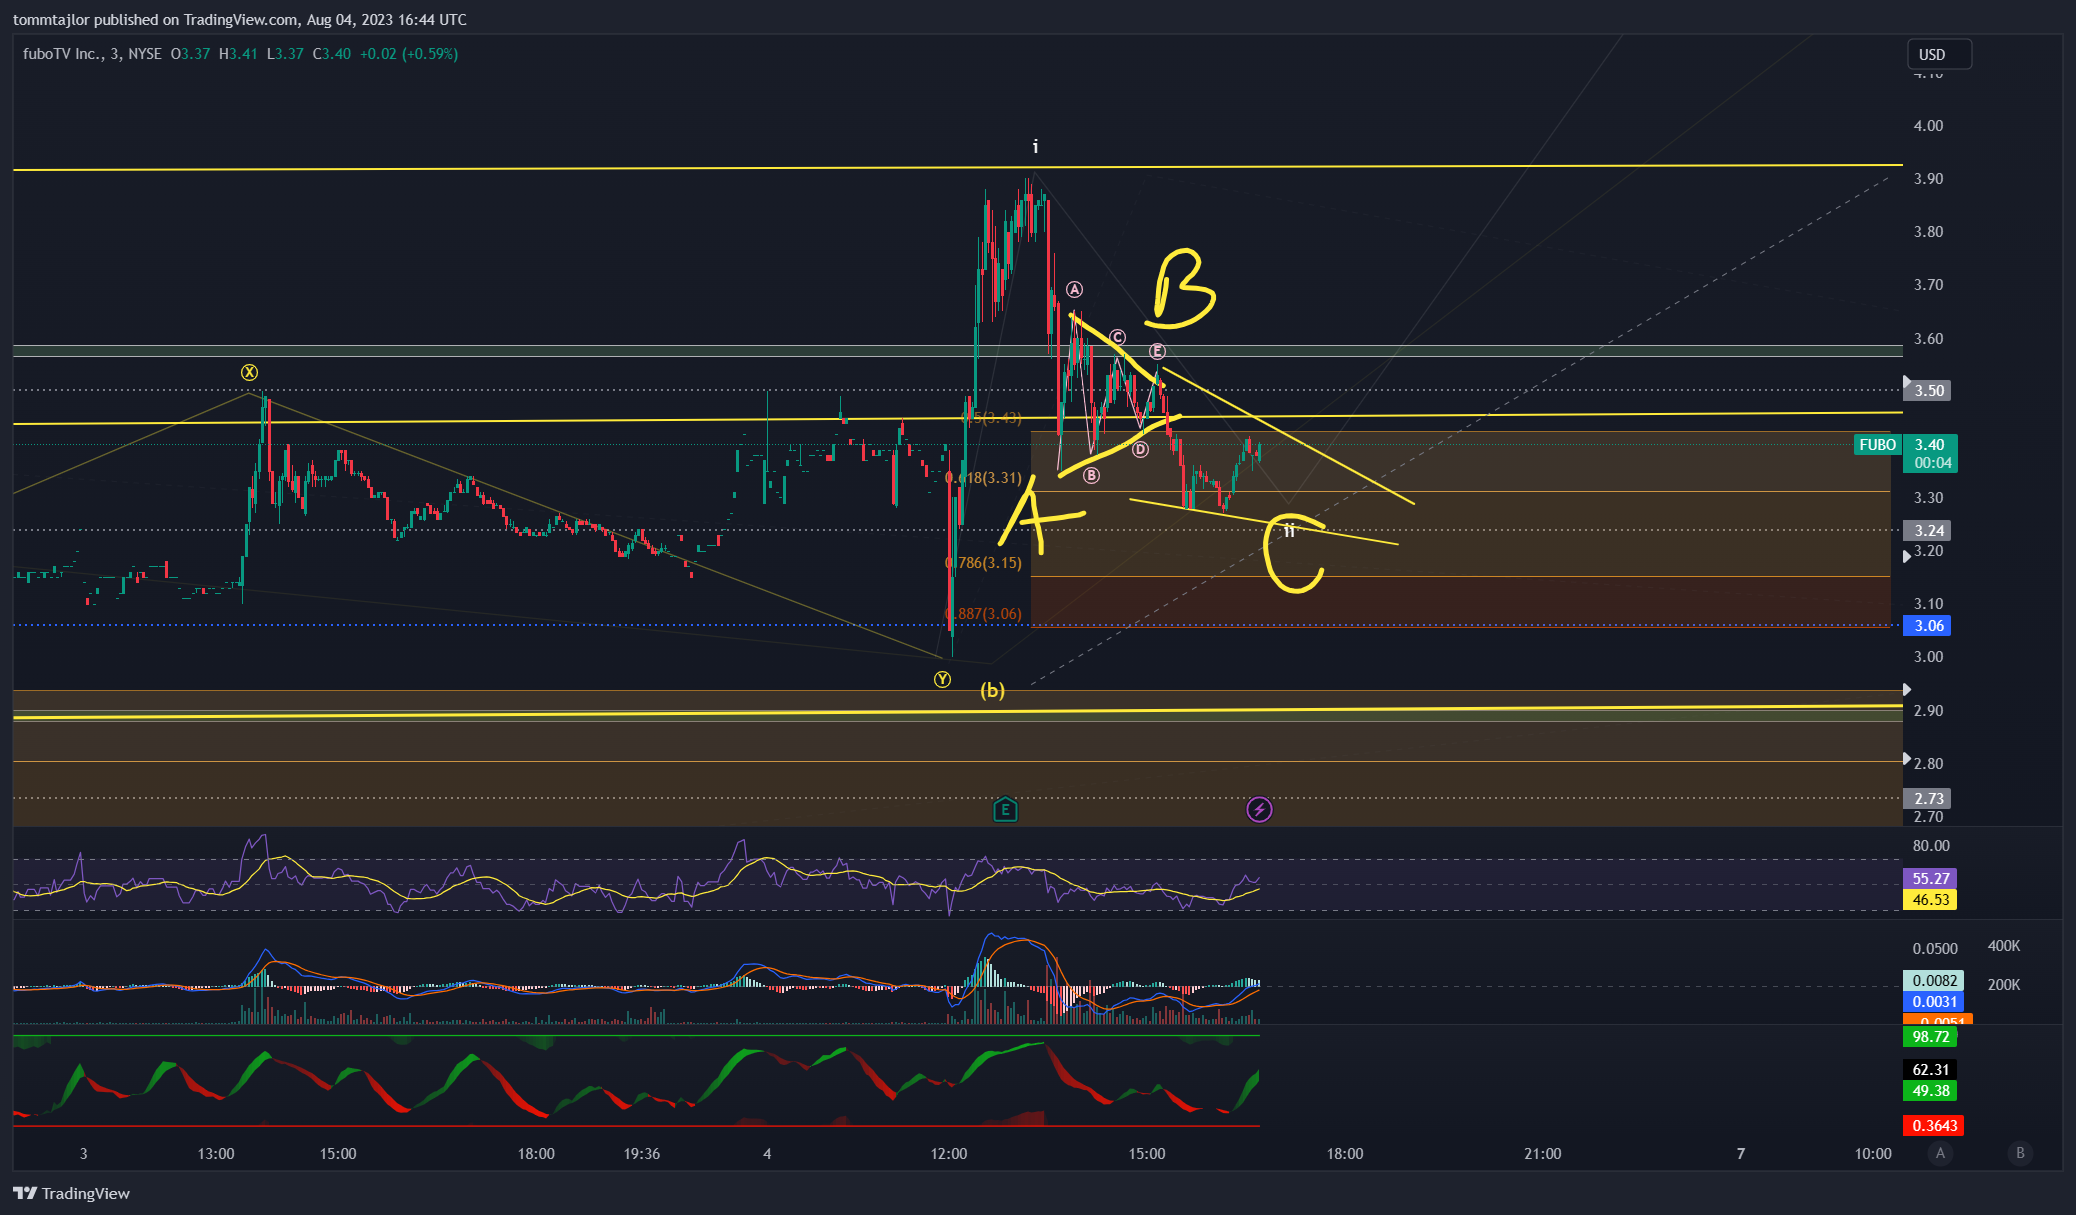
Task: Open the TradingView logo link
Action: [71, 1193]
